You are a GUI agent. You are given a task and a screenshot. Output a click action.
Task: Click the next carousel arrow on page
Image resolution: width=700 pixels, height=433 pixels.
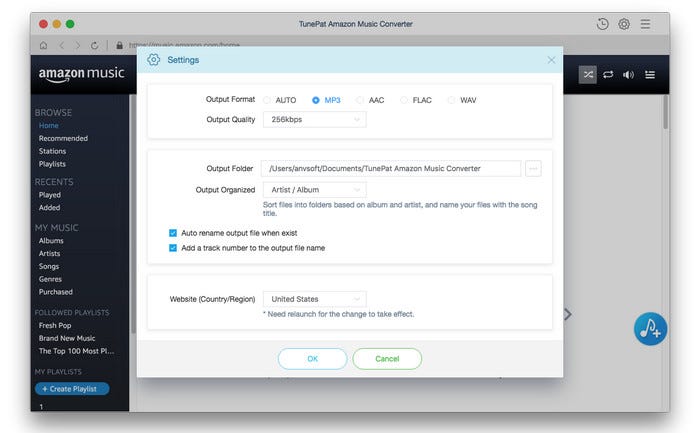[568, 314]
